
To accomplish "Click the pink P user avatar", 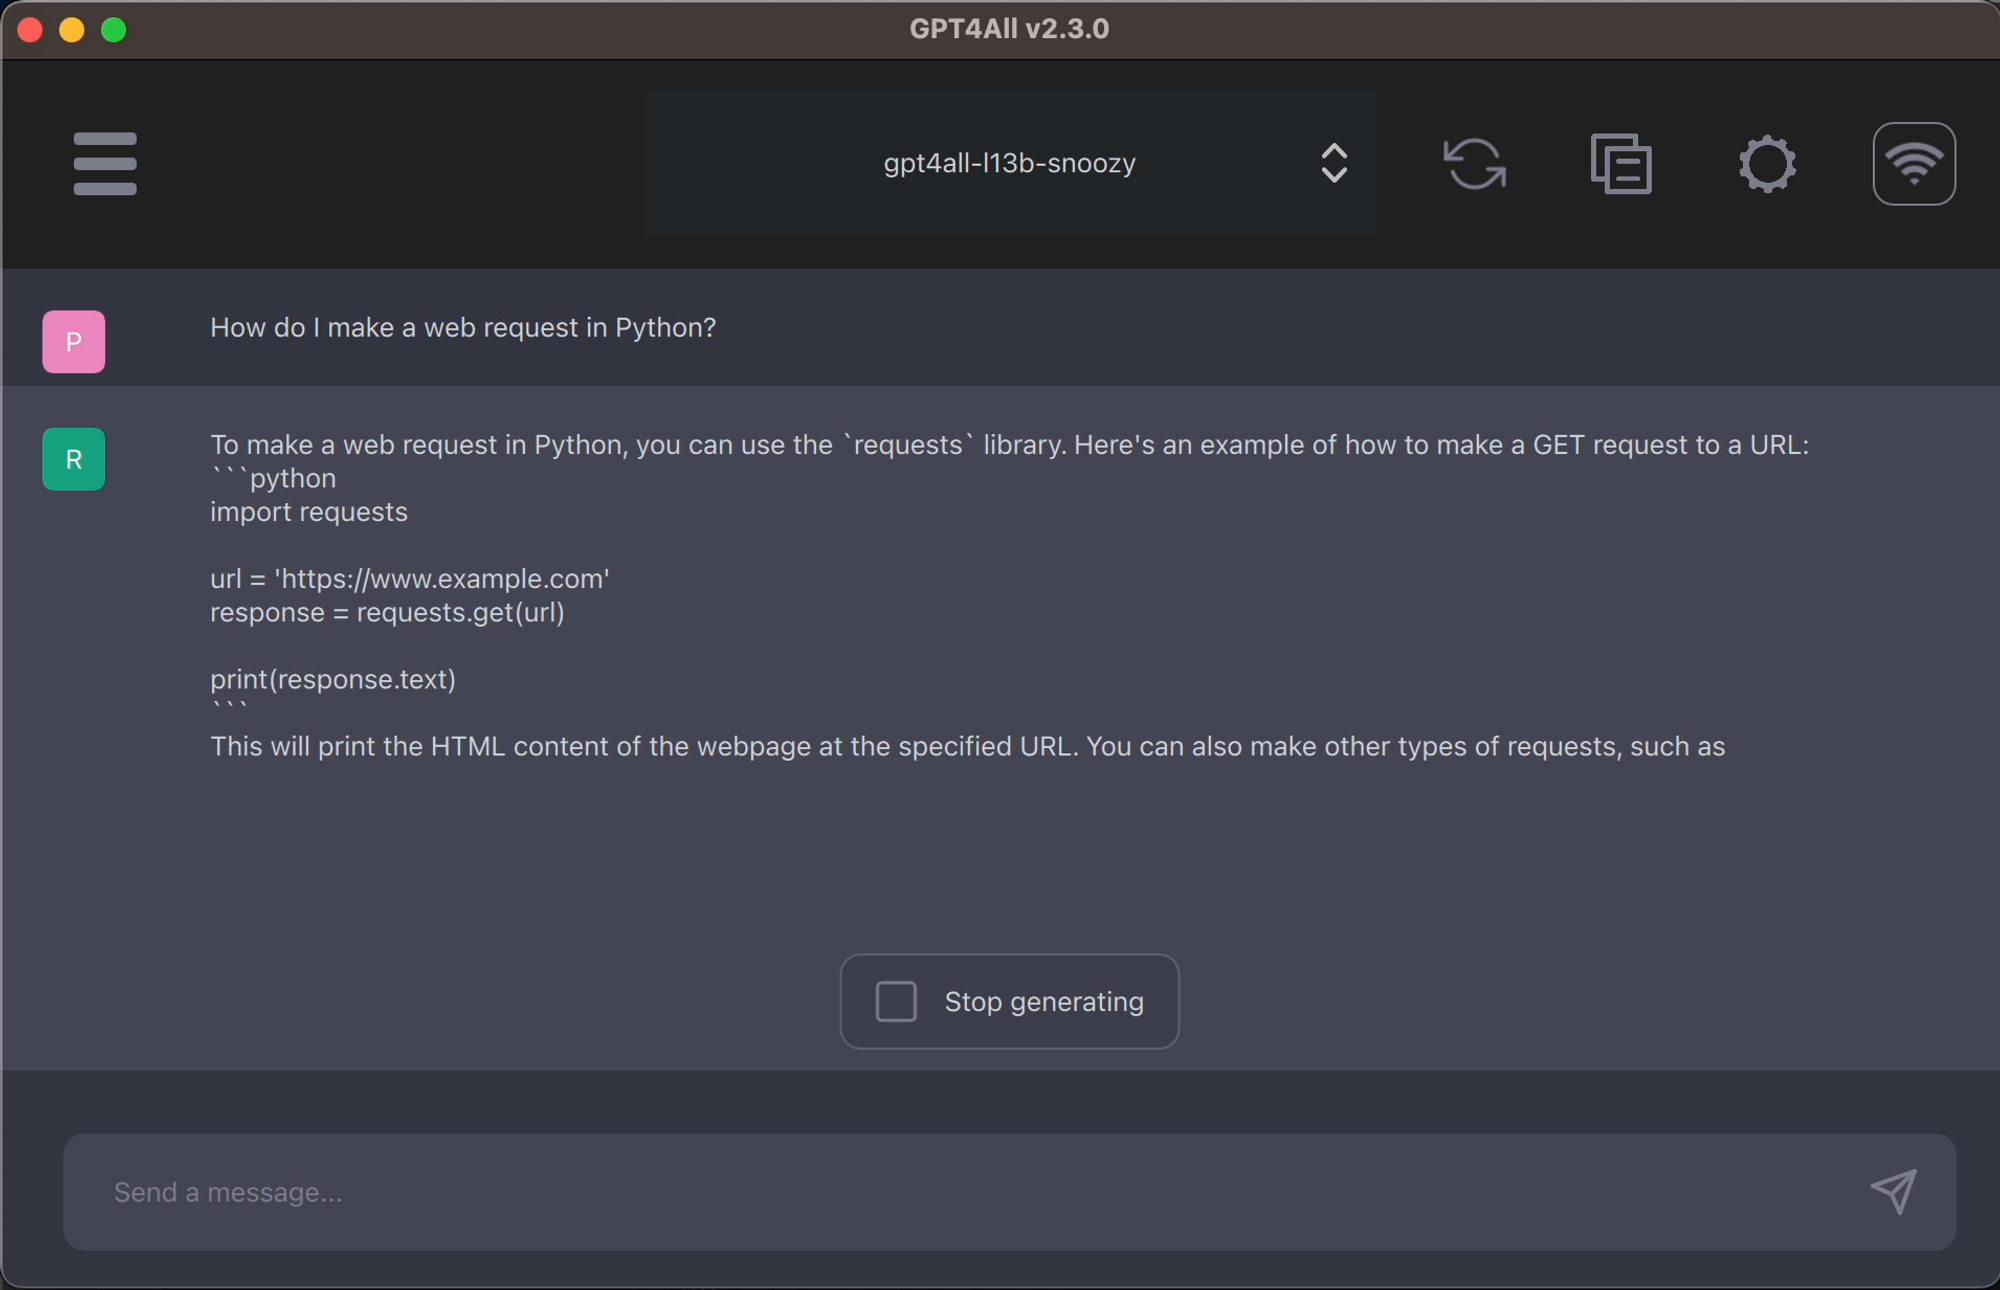I will tap(73, 341).
